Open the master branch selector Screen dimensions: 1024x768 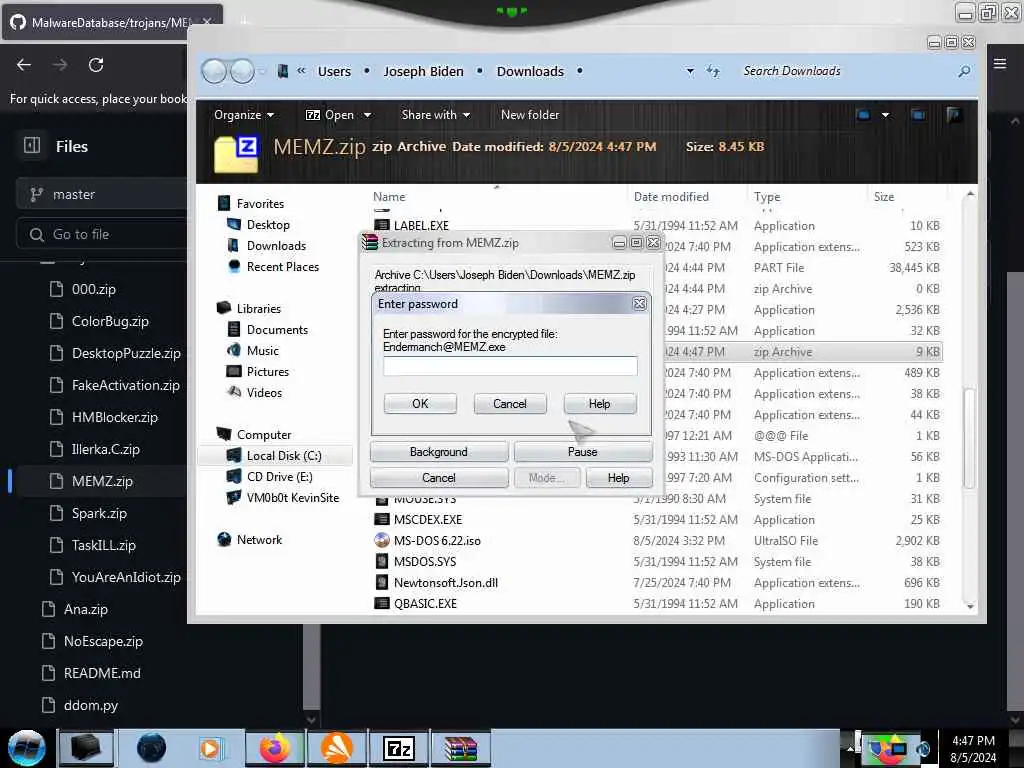(x=101, y=195)
